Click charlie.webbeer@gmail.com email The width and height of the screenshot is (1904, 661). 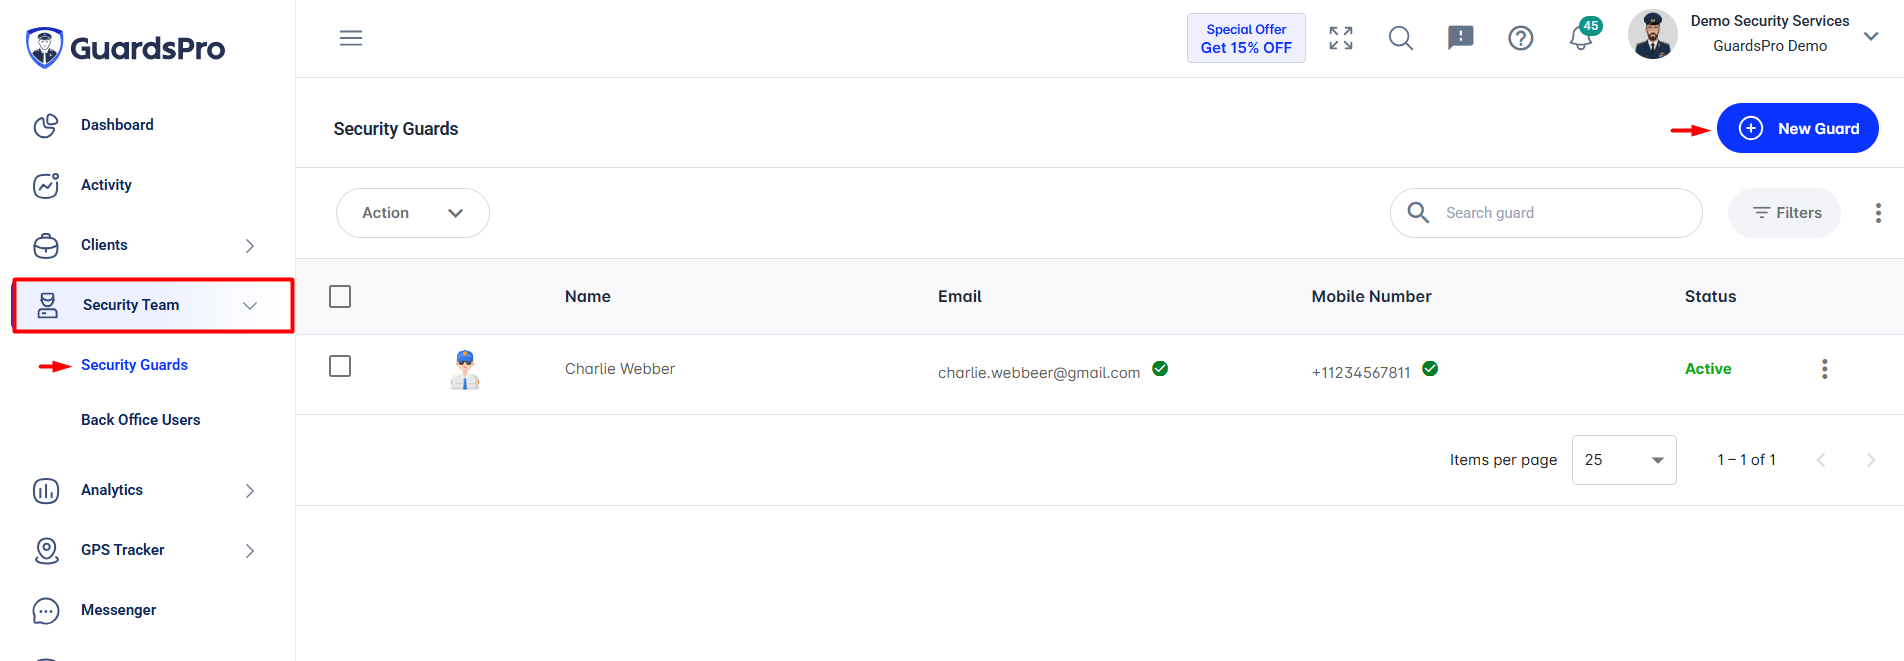1039,372
